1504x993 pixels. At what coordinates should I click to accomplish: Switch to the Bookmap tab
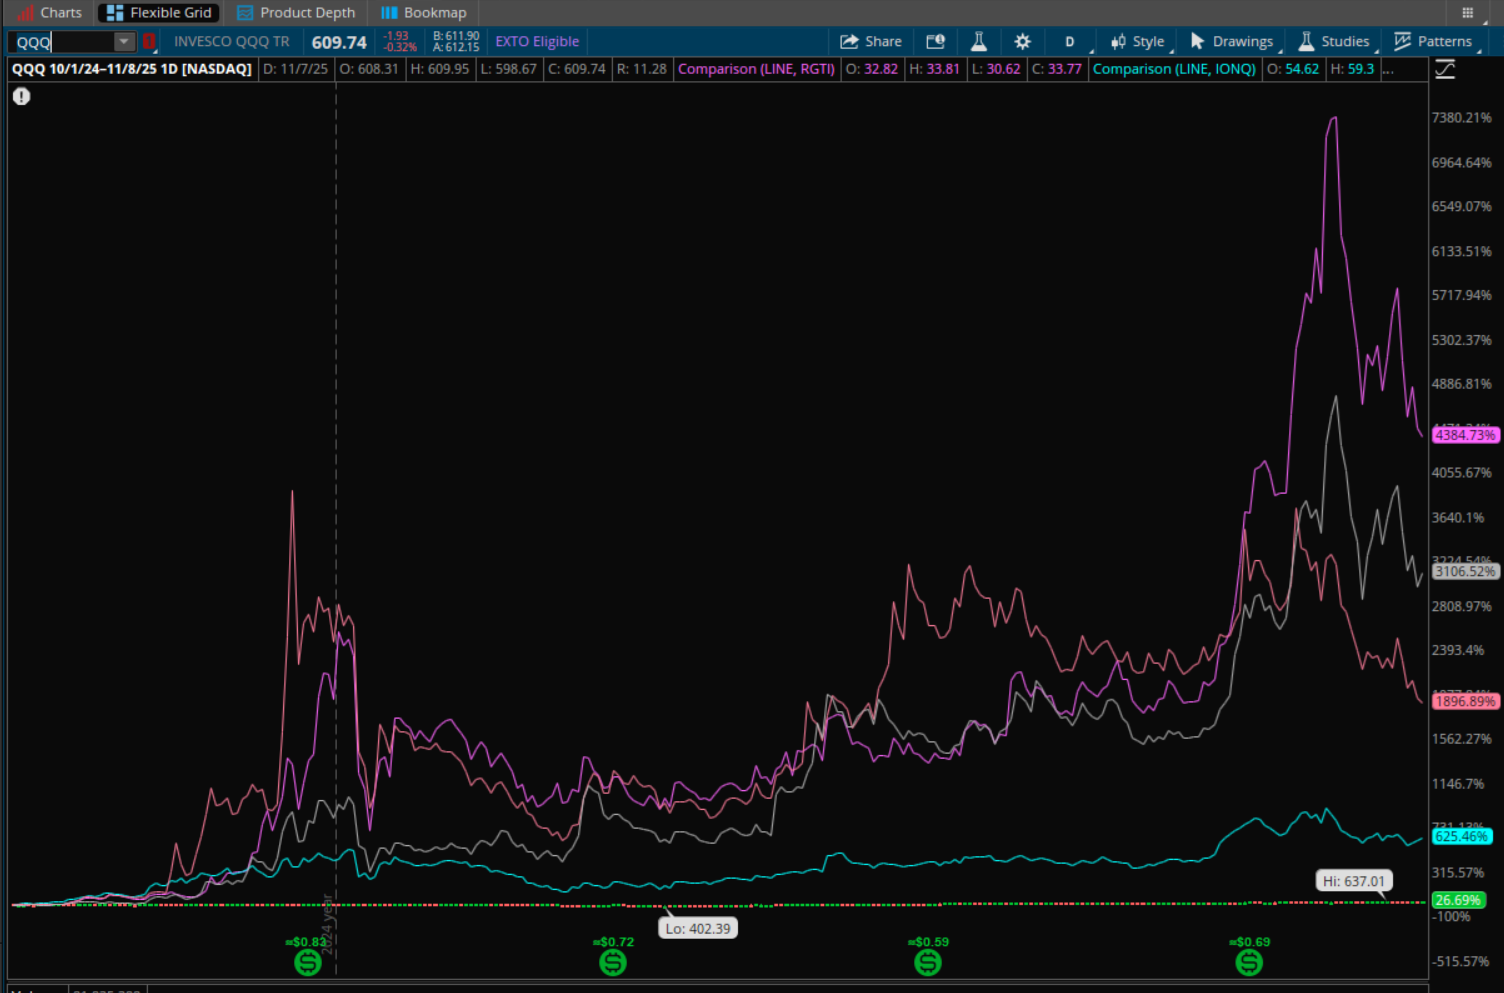(424, 13)
